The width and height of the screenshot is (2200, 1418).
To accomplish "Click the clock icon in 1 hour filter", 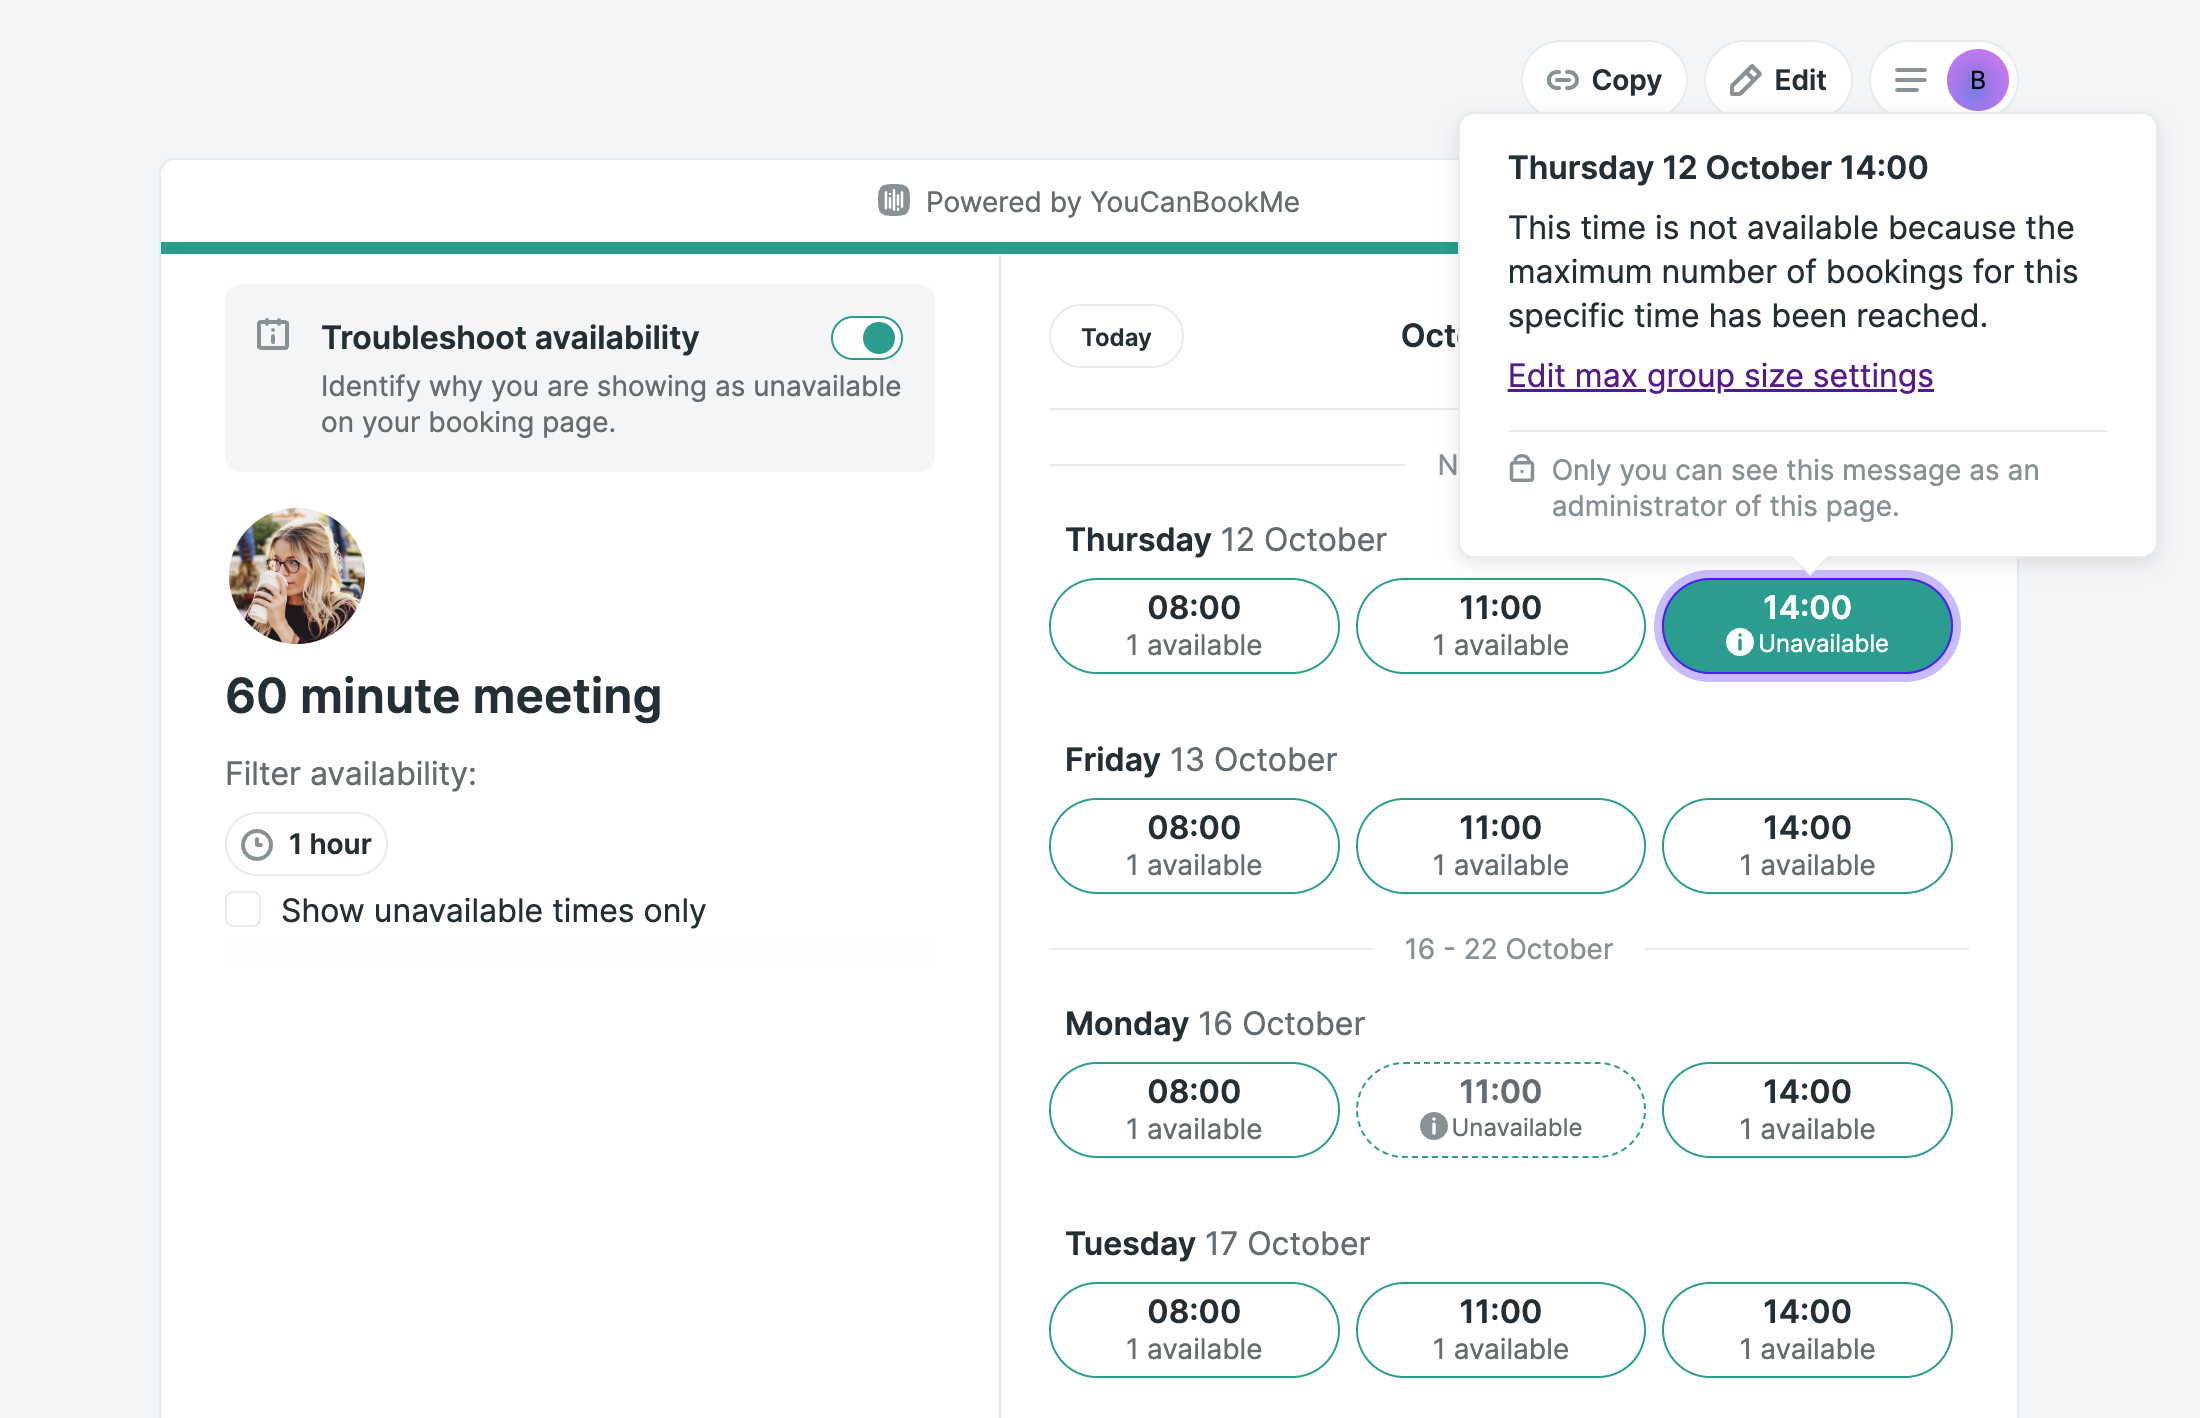I will [x=257, y=845].
